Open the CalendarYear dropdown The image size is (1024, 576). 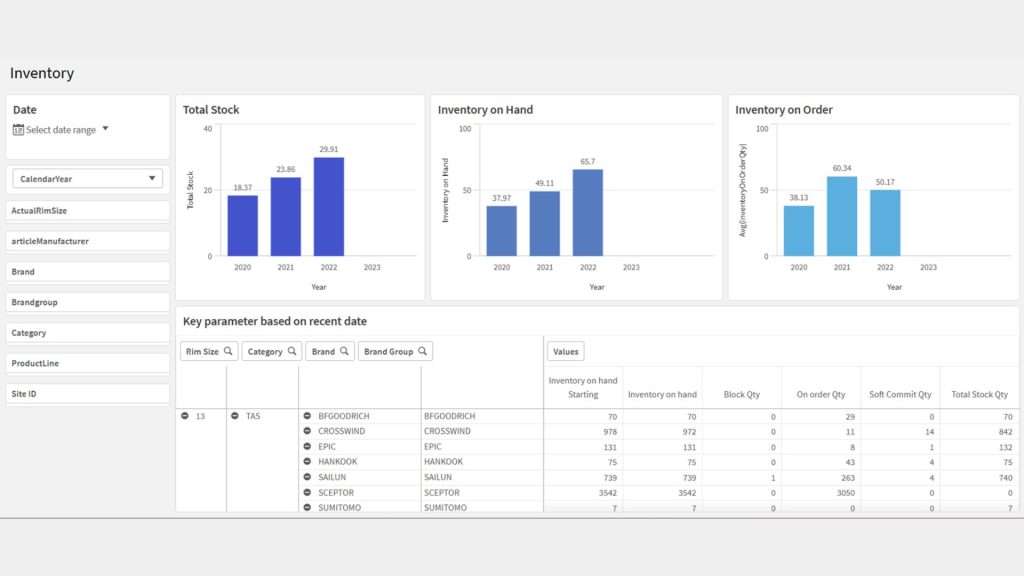[87, 179]
